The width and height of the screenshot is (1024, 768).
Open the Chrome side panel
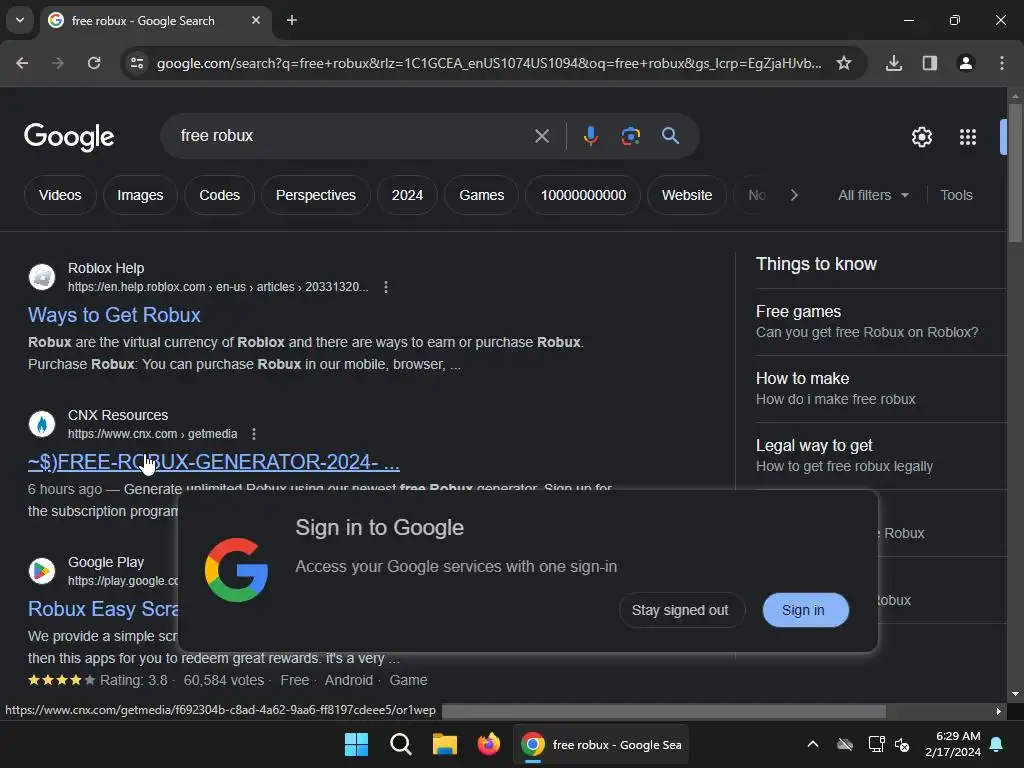[x=930, y=63]
